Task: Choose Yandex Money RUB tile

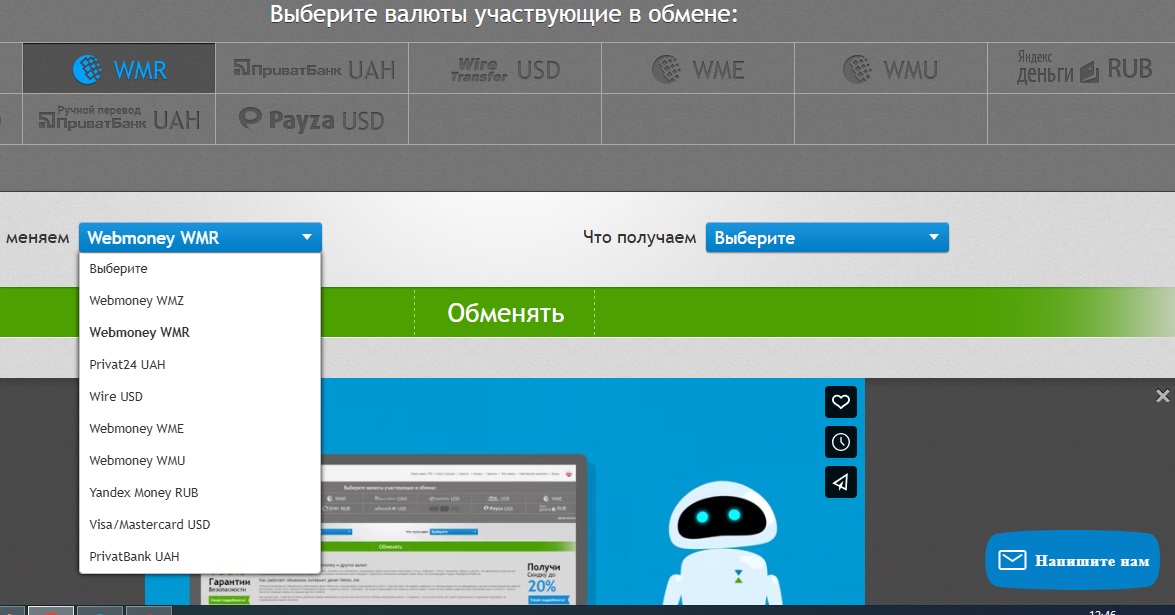Action: click(1083, 69)
